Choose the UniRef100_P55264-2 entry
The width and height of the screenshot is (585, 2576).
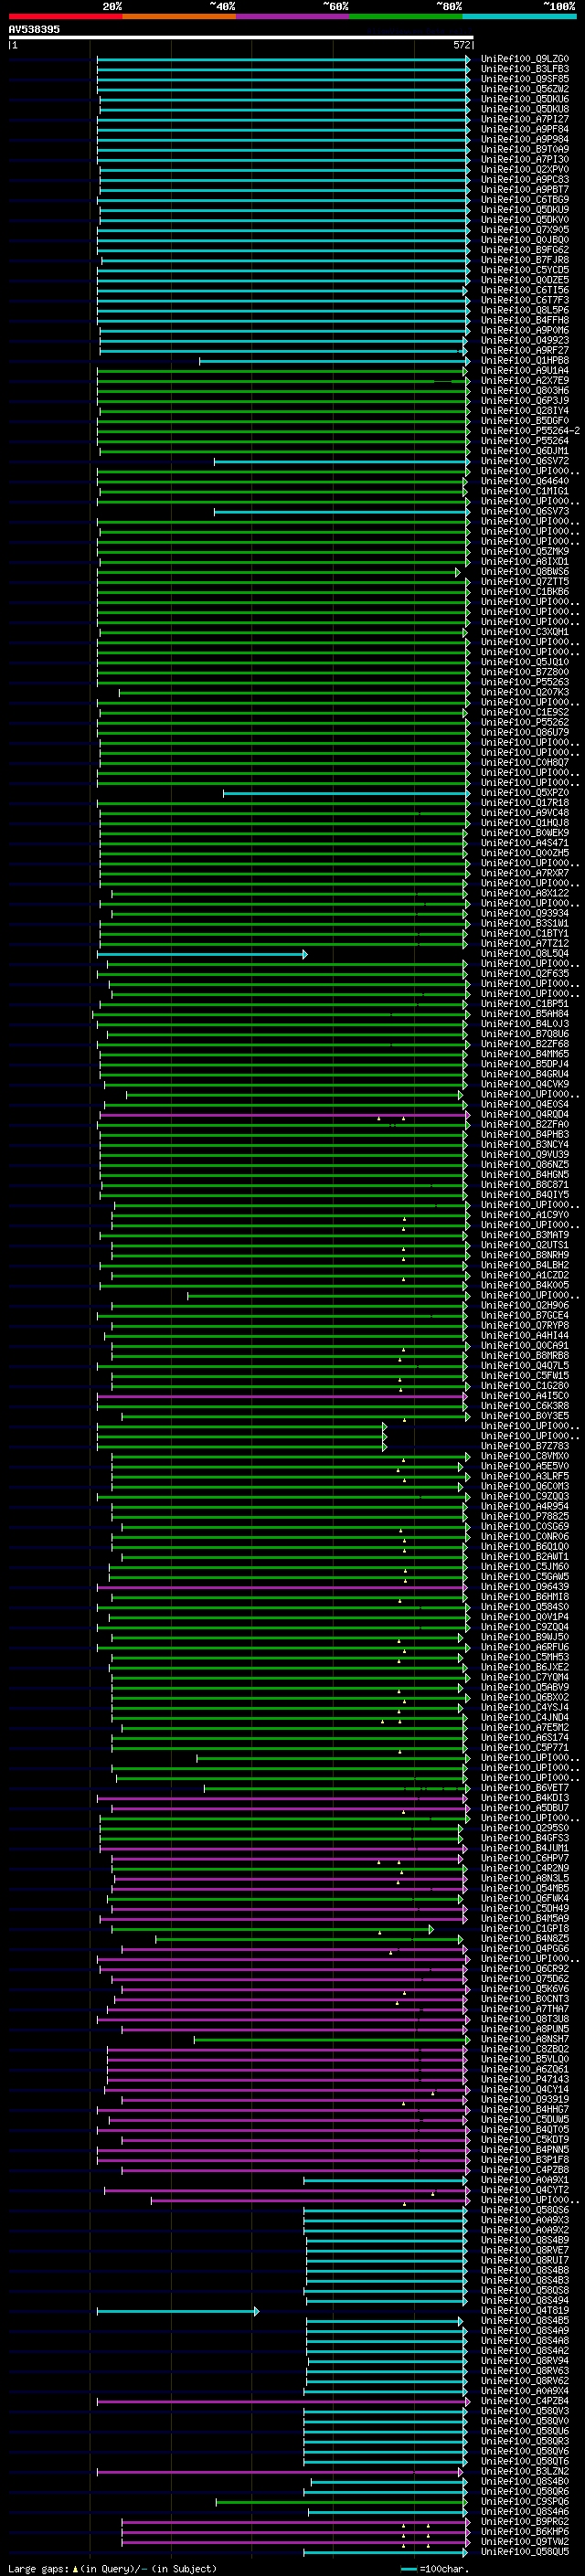530,431
